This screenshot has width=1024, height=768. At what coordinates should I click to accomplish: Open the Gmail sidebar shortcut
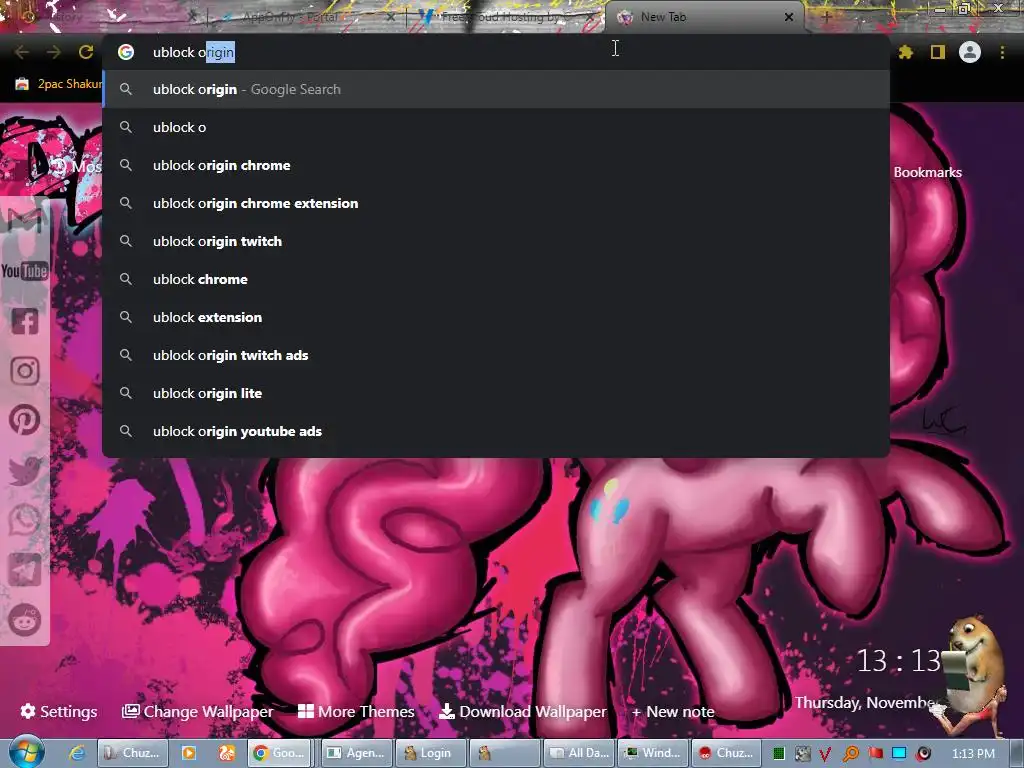(x=25, y=220)
